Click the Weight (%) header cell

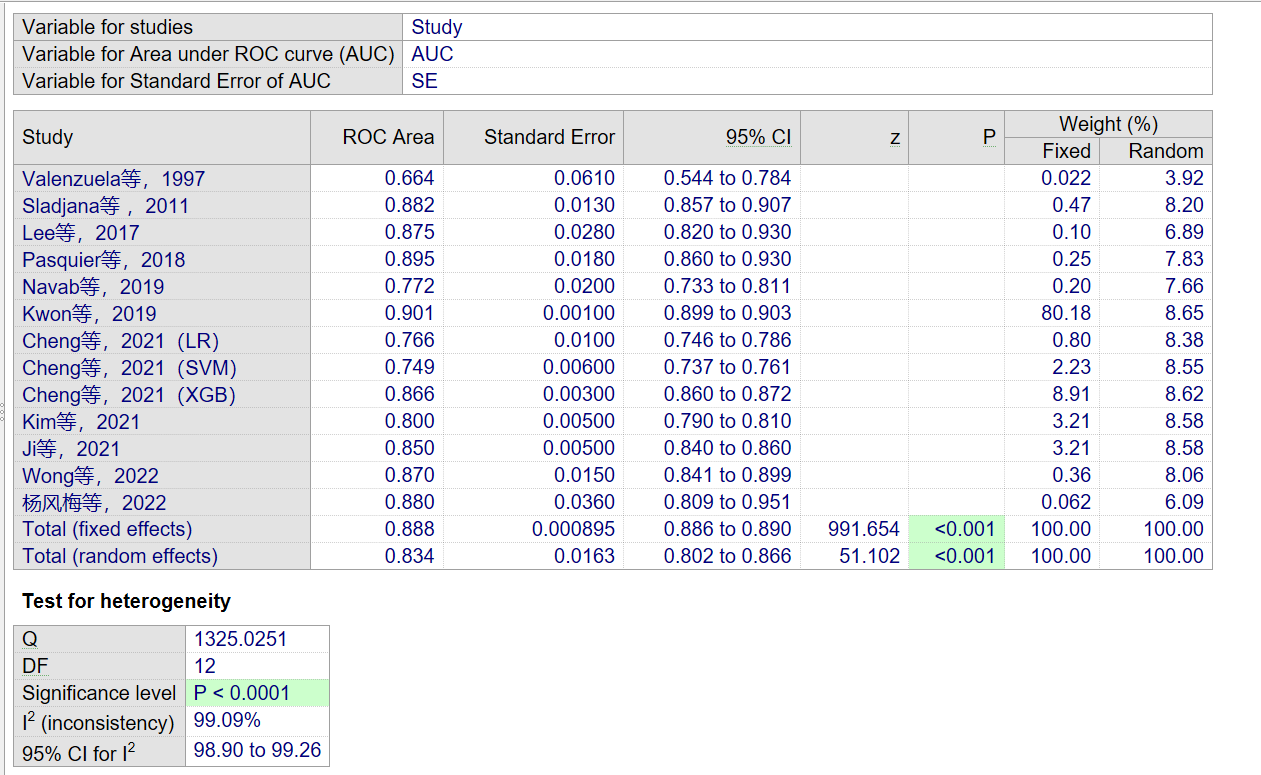(1108, 124)
